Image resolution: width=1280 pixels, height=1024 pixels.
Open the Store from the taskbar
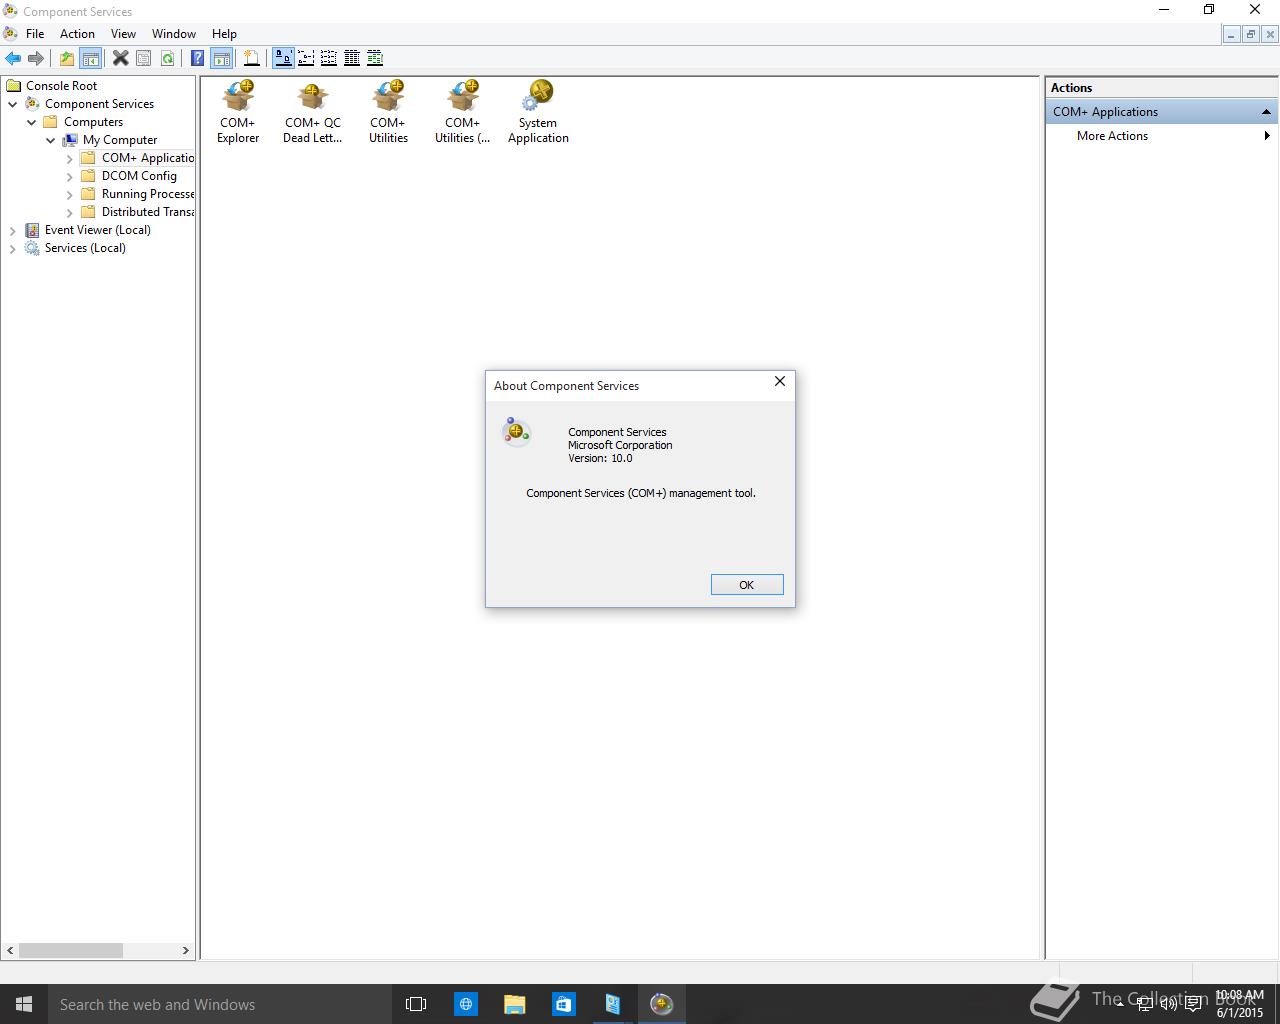563,1004
